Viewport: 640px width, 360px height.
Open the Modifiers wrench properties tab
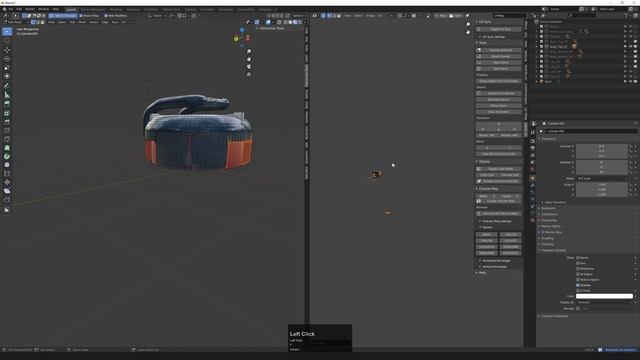point(533,186)
